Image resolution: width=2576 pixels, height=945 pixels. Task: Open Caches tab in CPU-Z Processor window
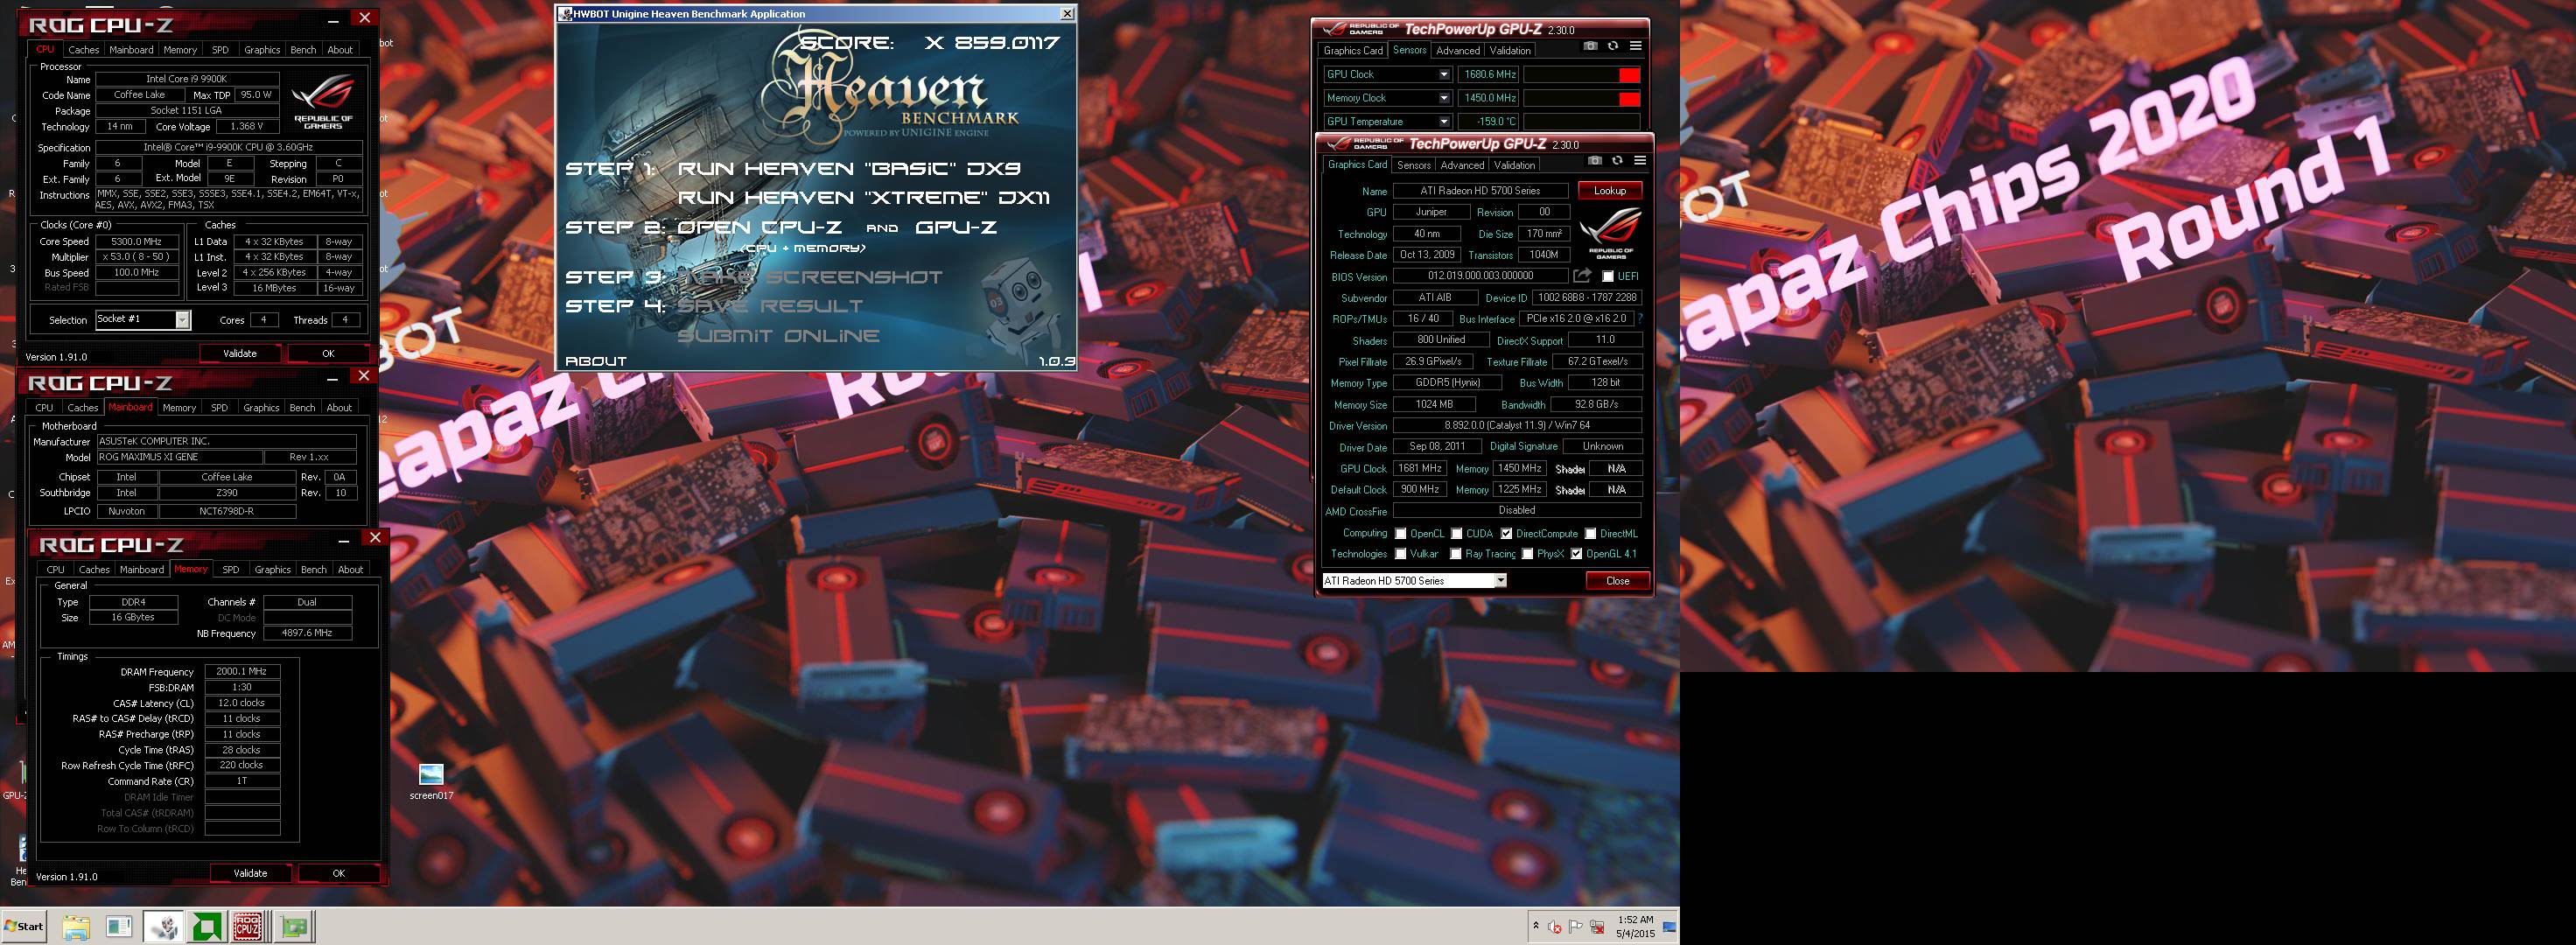click(x=83, y=50)
